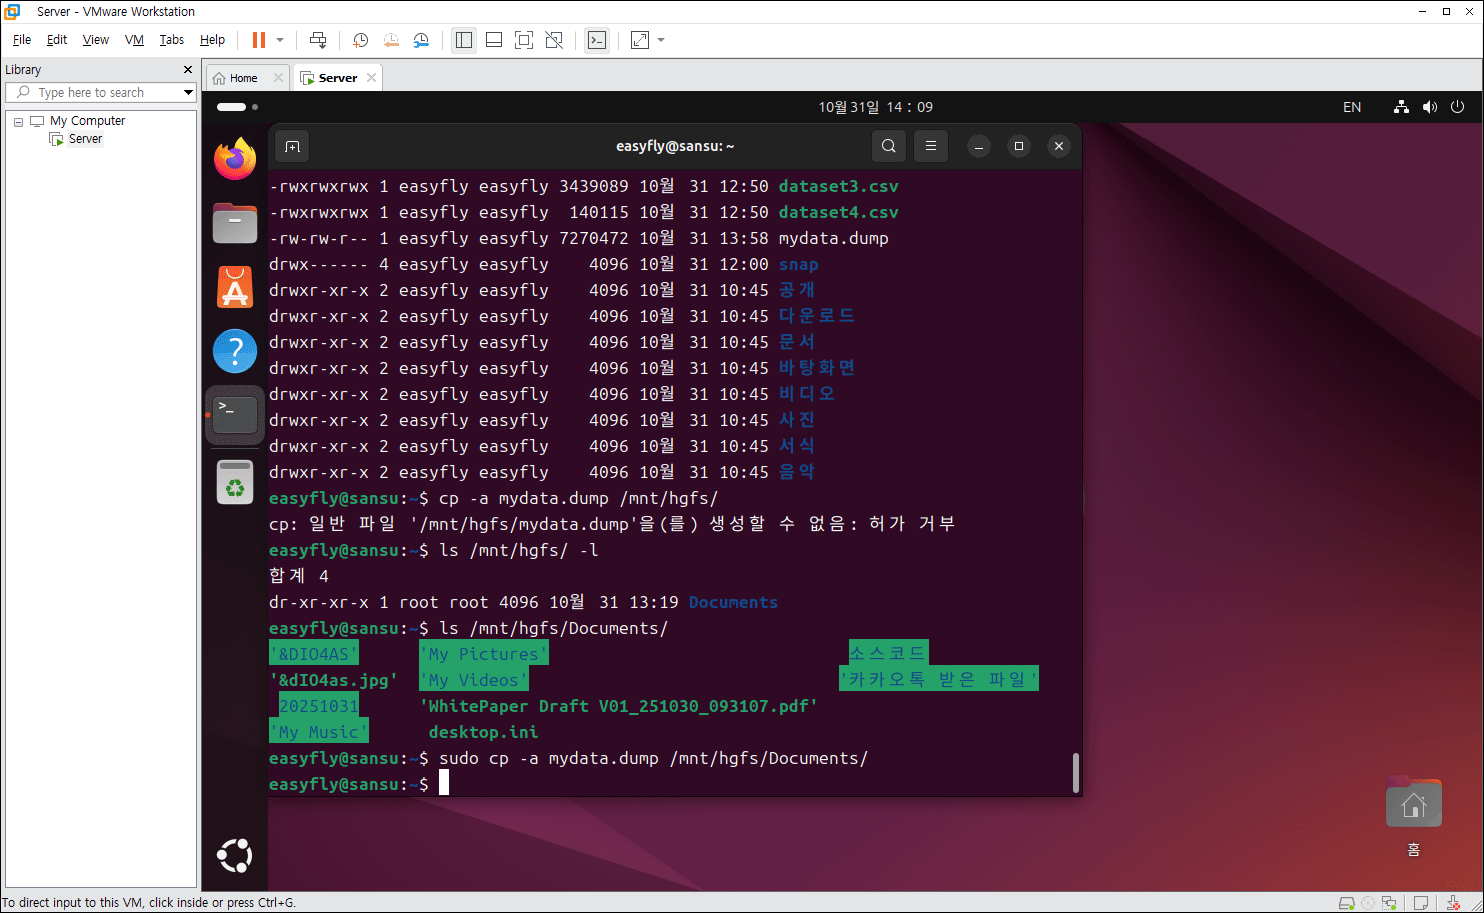Close the Server tab
The height and width of the screenshot is (913, 1484).
[372, 78]
